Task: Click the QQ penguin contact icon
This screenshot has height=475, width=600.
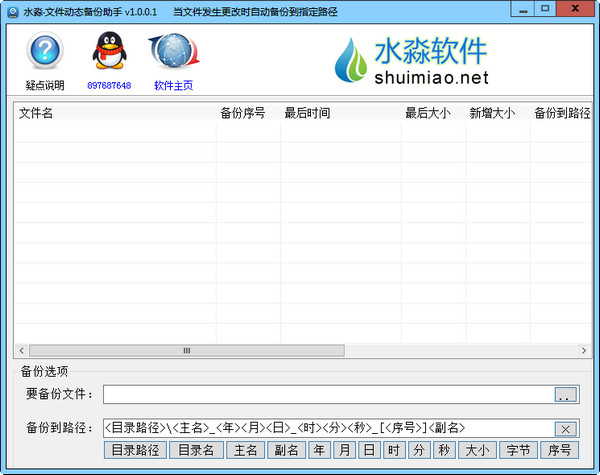Action: pos(109,51)
